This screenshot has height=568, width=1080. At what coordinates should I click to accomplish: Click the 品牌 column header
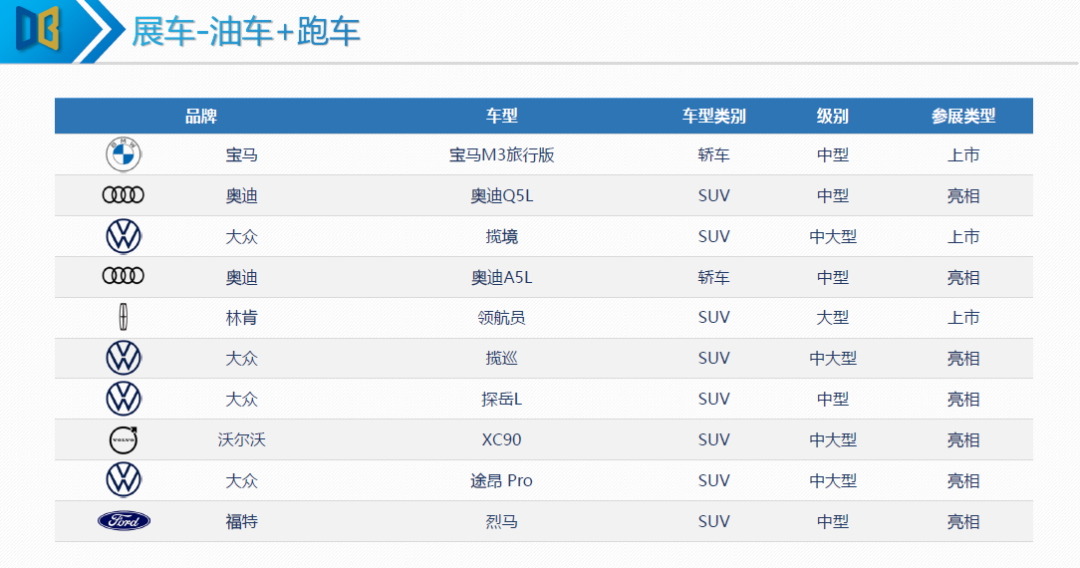200,116
